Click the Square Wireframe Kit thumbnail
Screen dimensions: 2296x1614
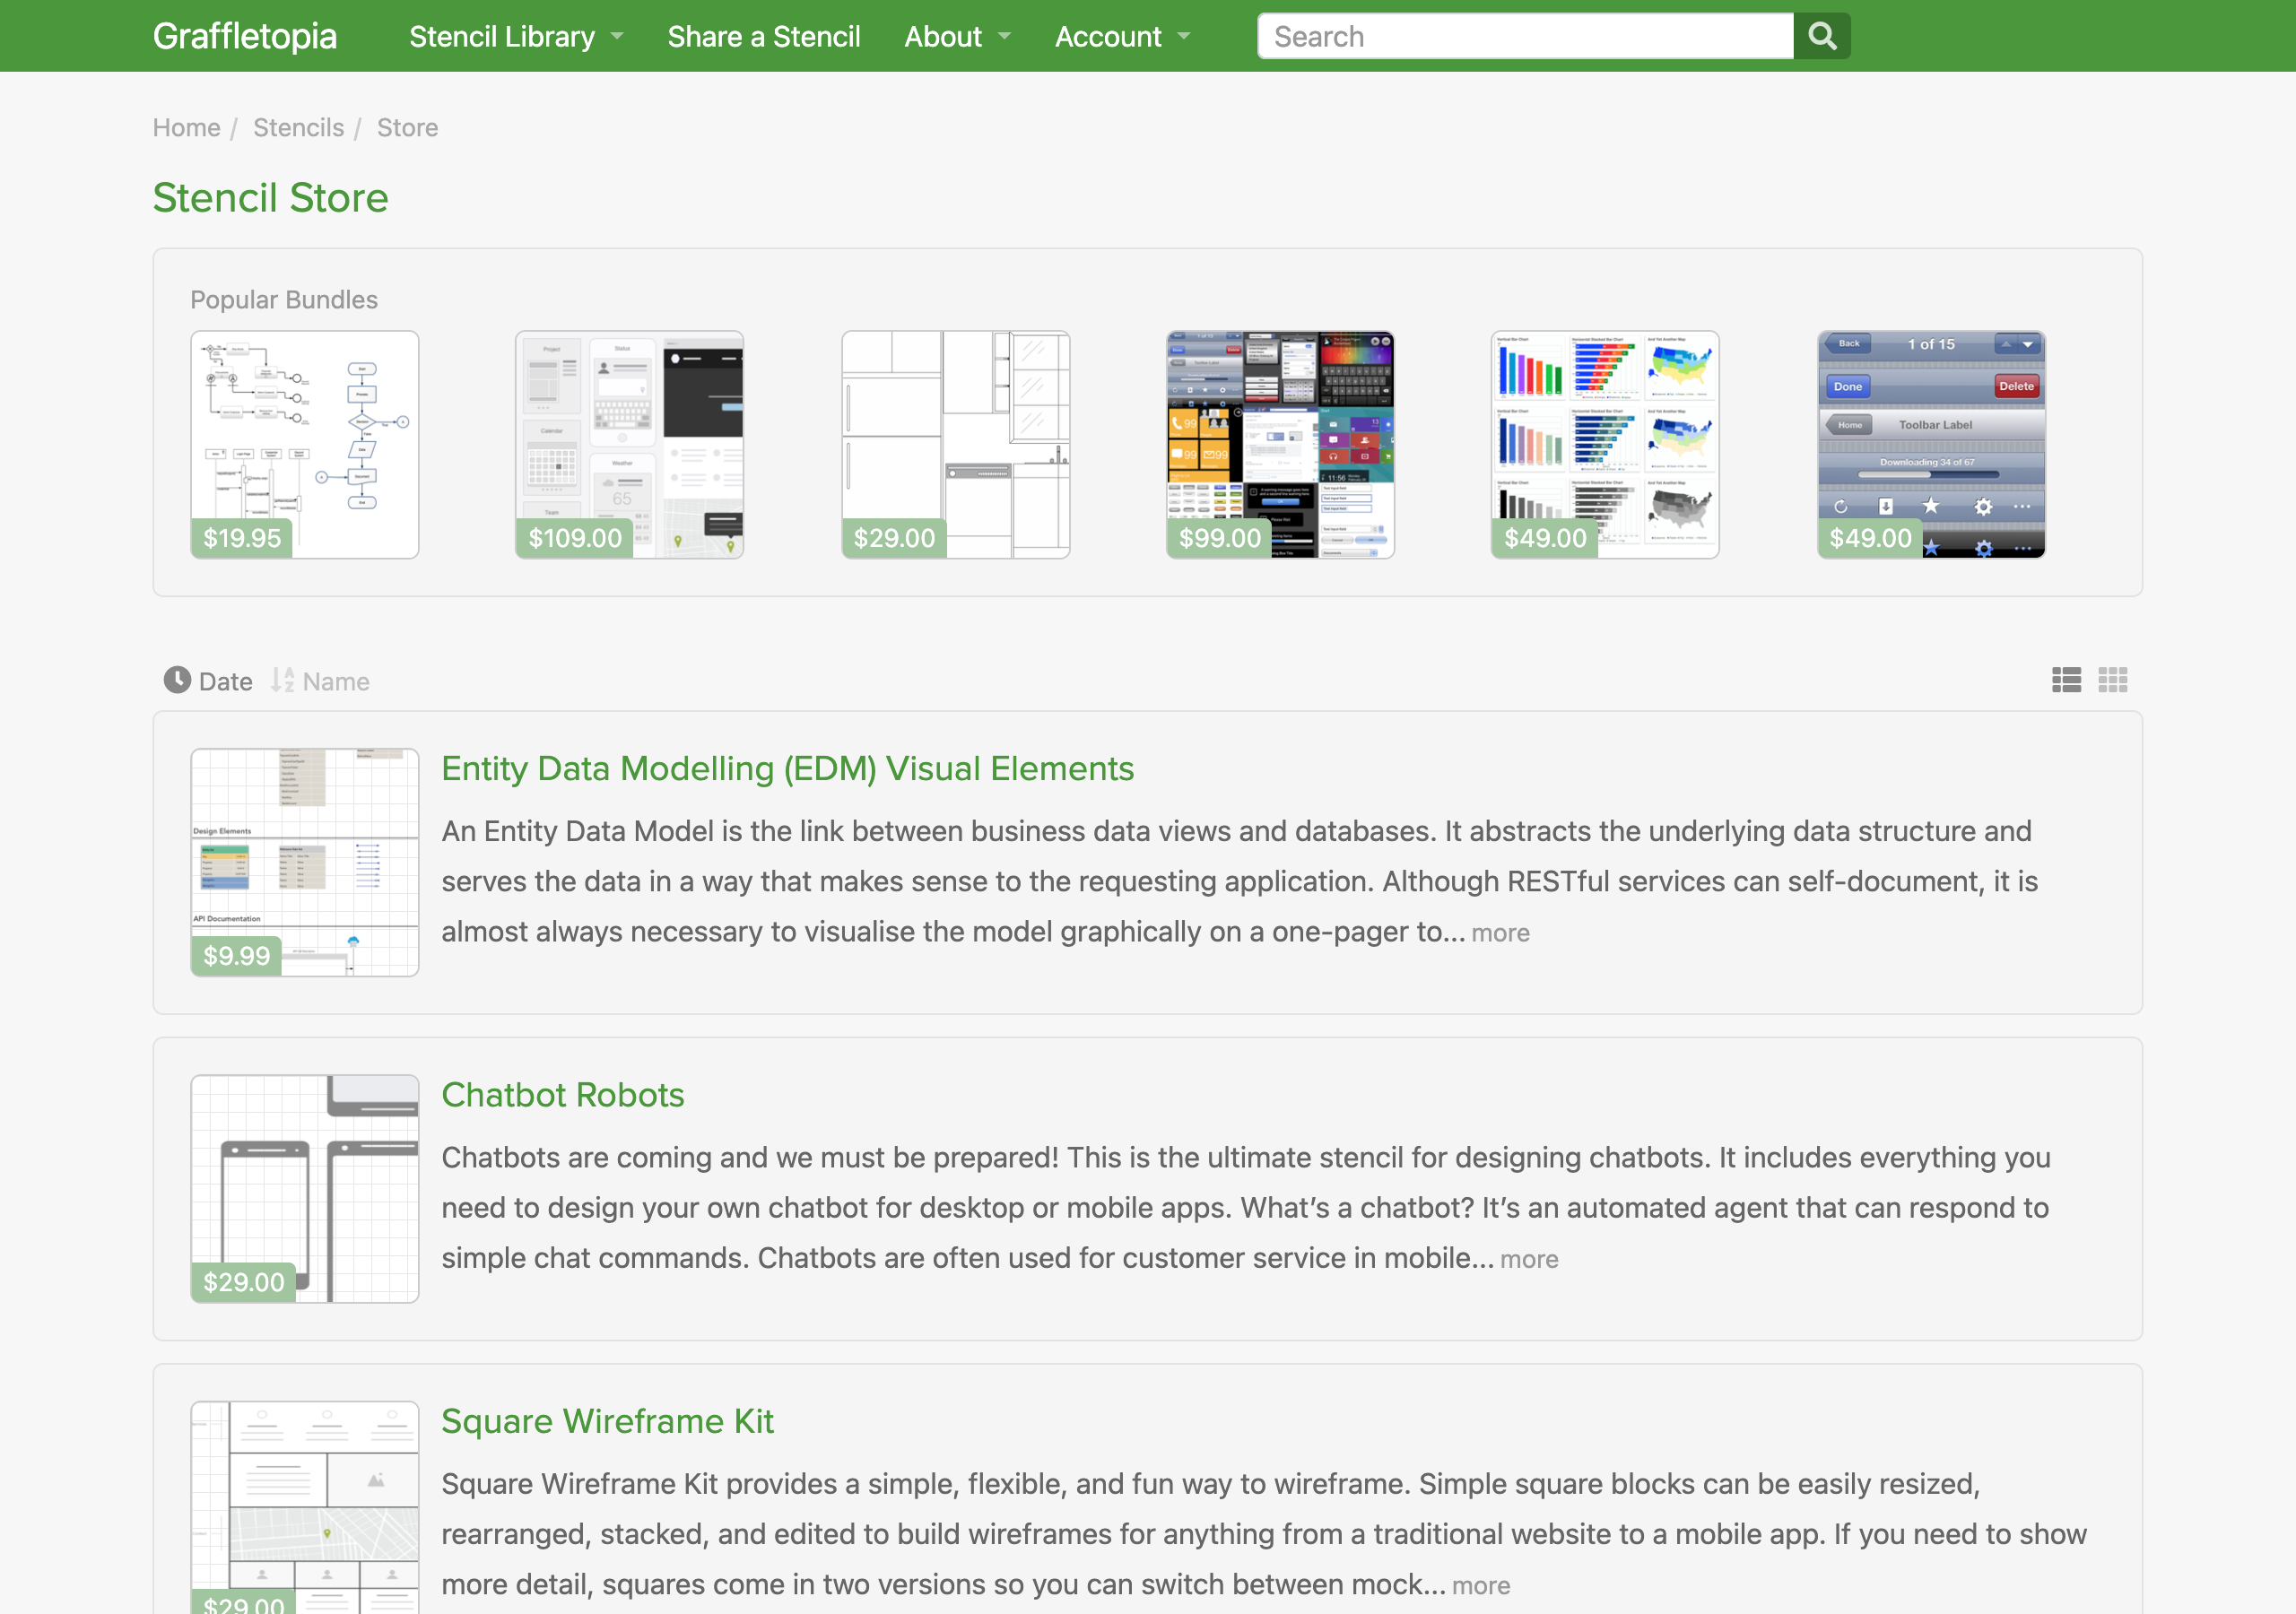click(305, 1507)
